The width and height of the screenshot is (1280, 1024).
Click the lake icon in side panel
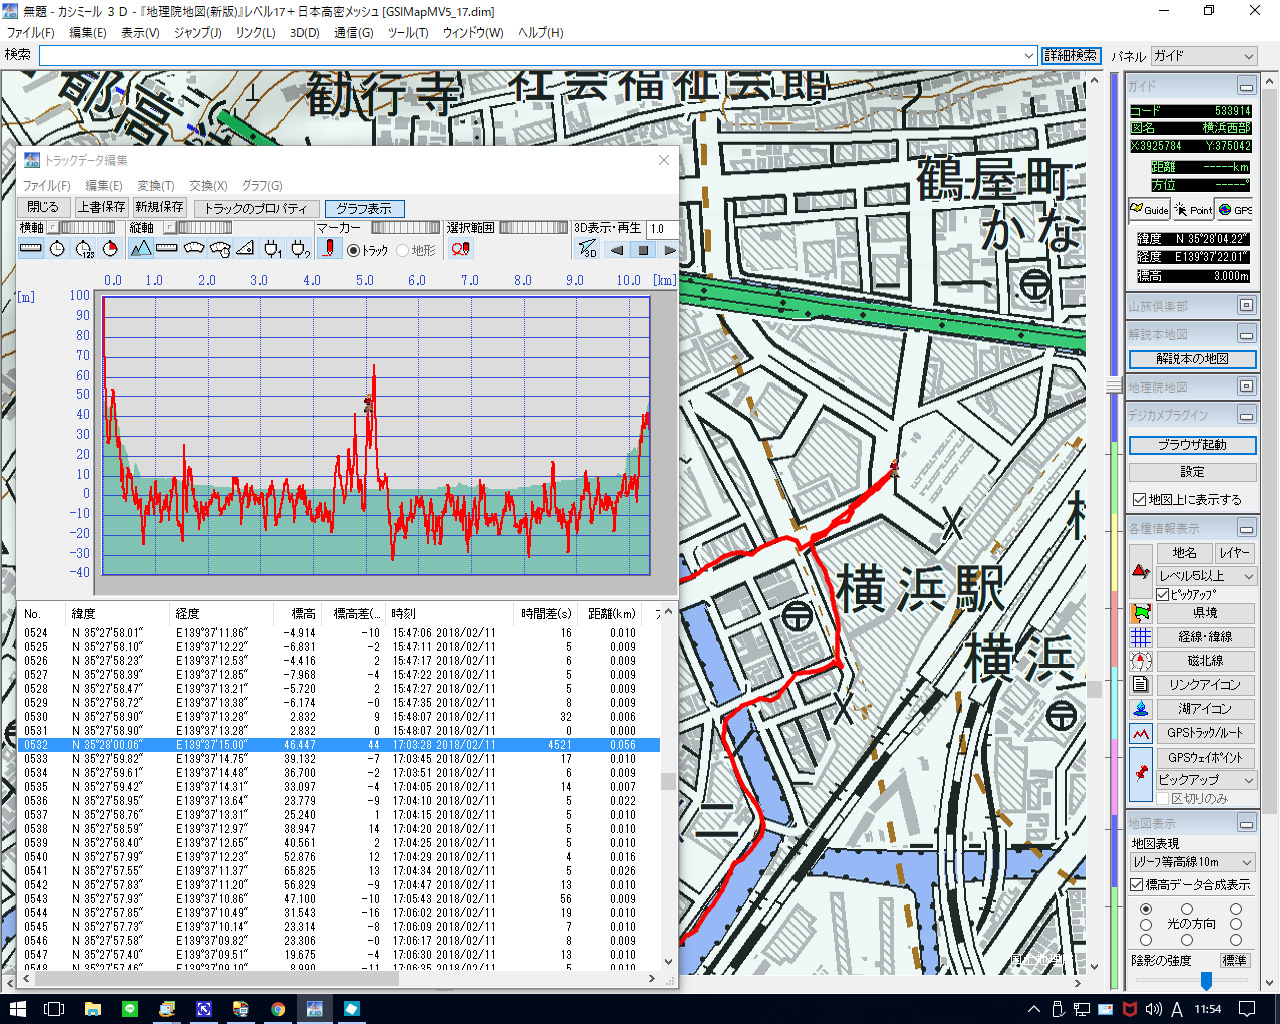tap(1141, 709)
